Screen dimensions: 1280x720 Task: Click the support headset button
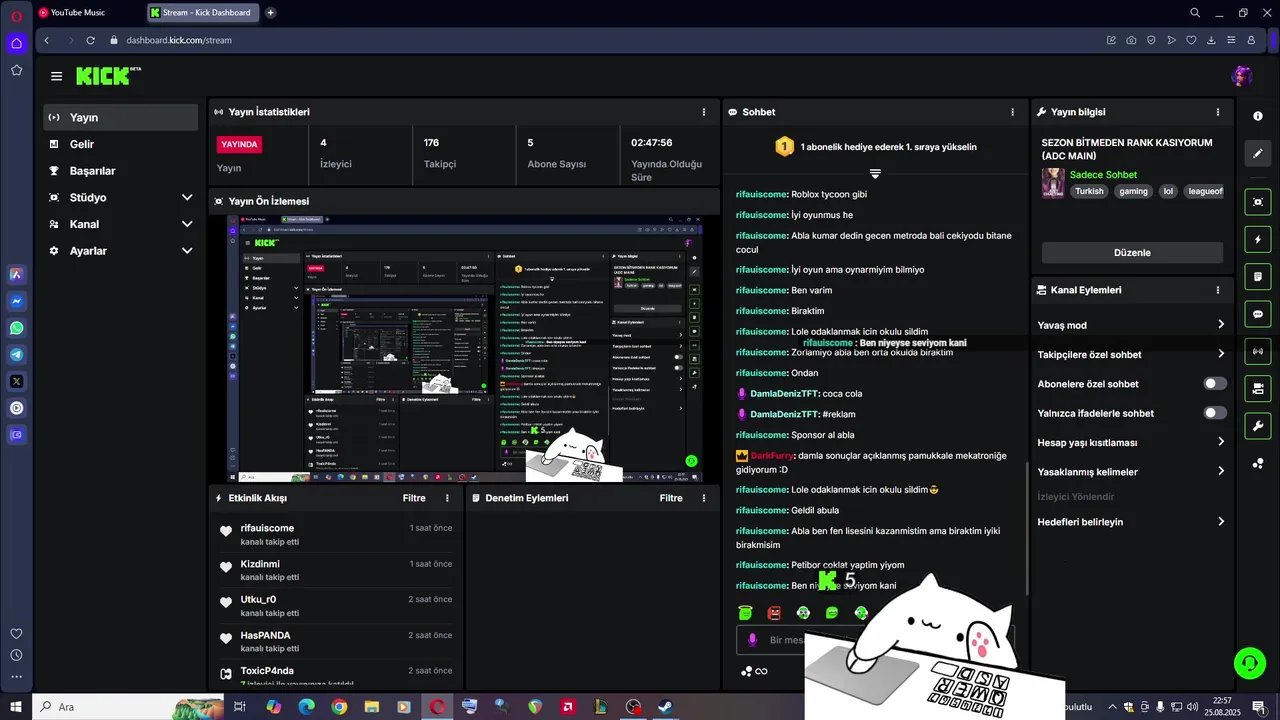point(1248,662)
